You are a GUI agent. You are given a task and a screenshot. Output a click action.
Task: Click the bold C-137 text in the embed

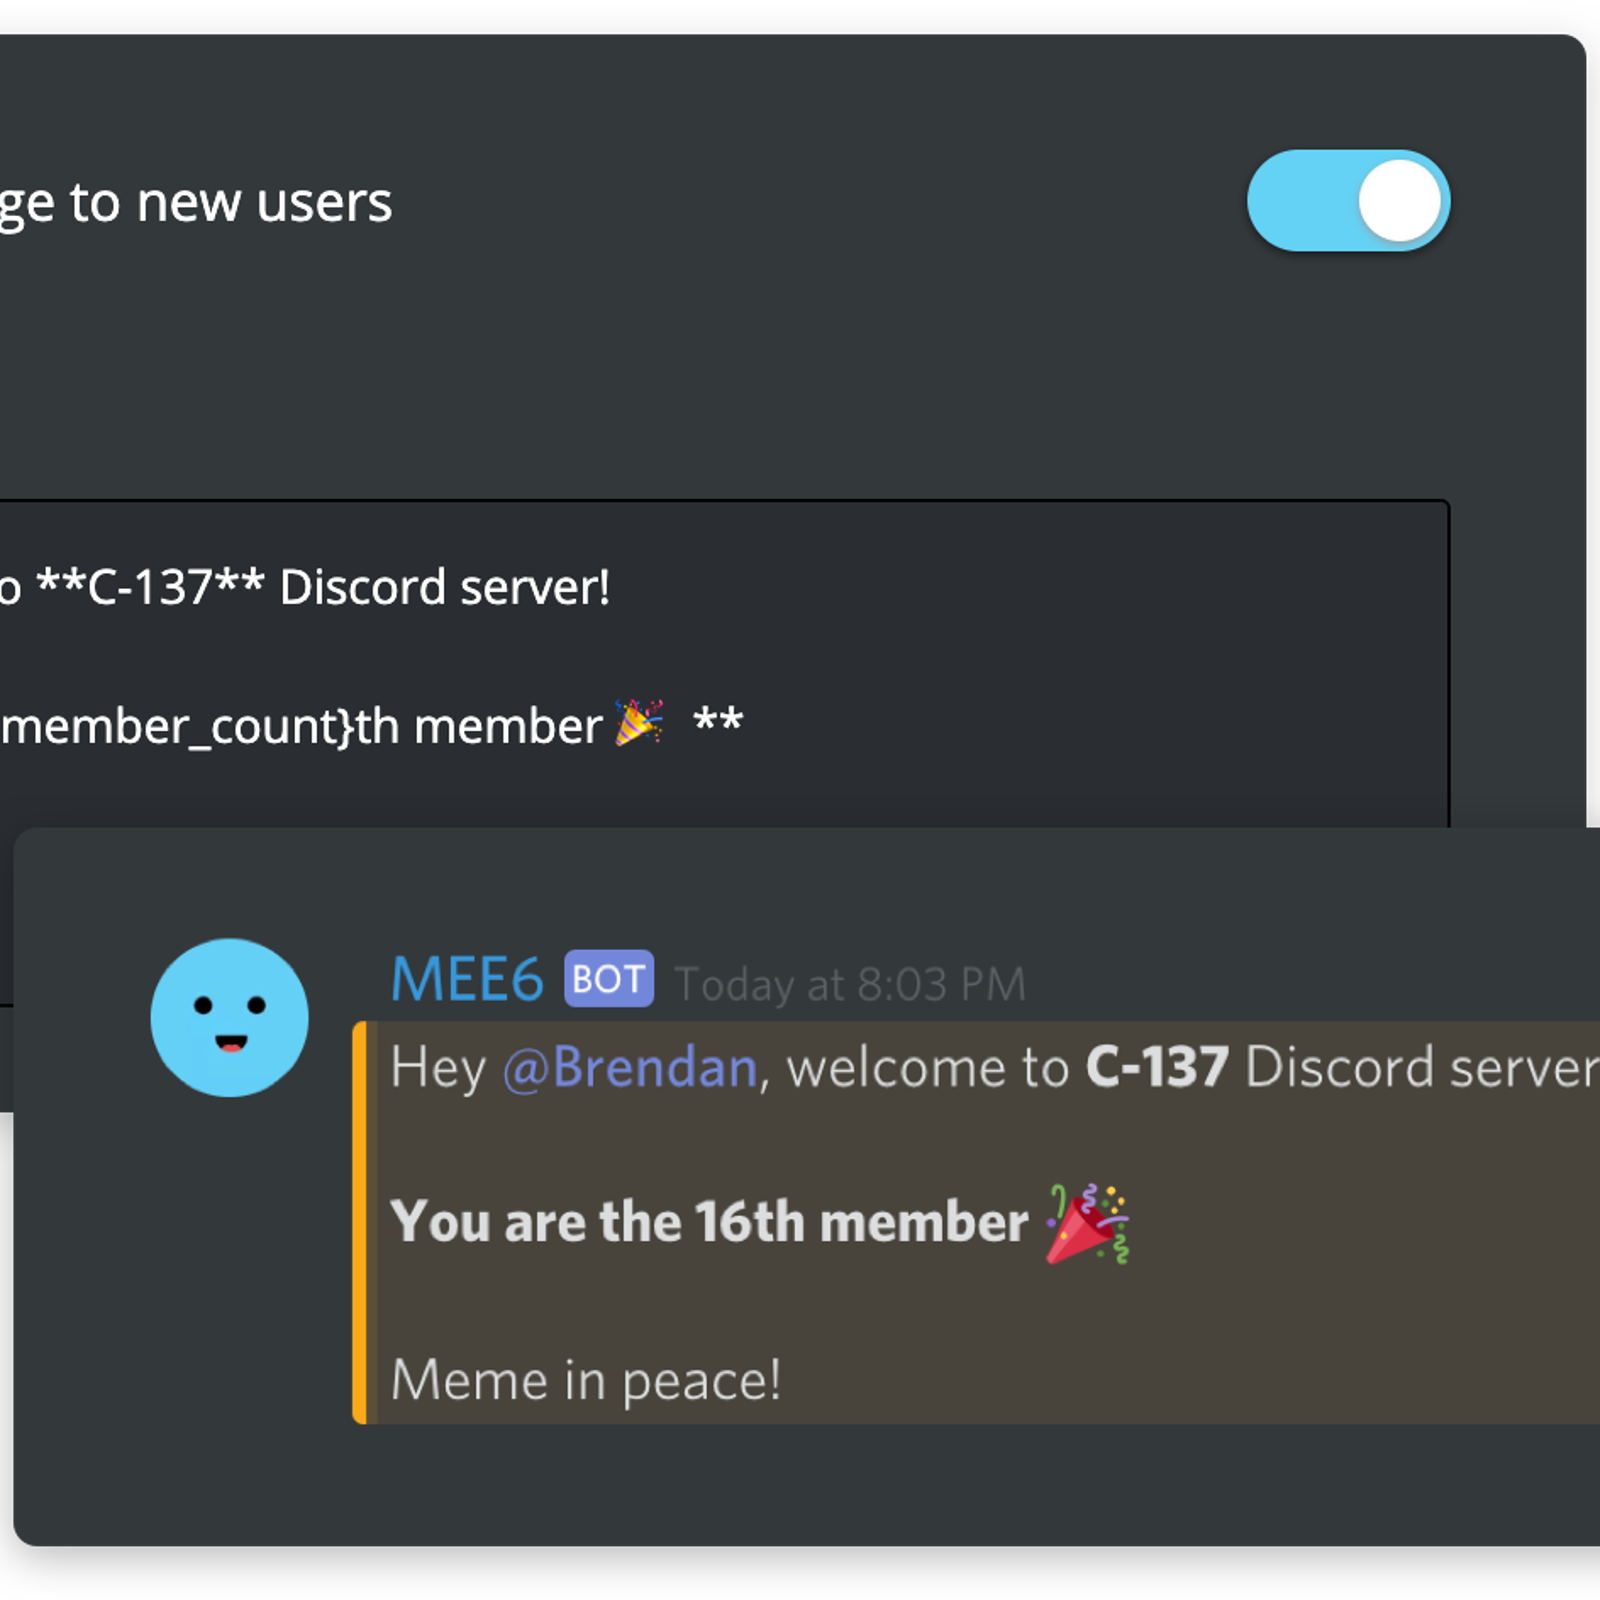(1157, 1067)
